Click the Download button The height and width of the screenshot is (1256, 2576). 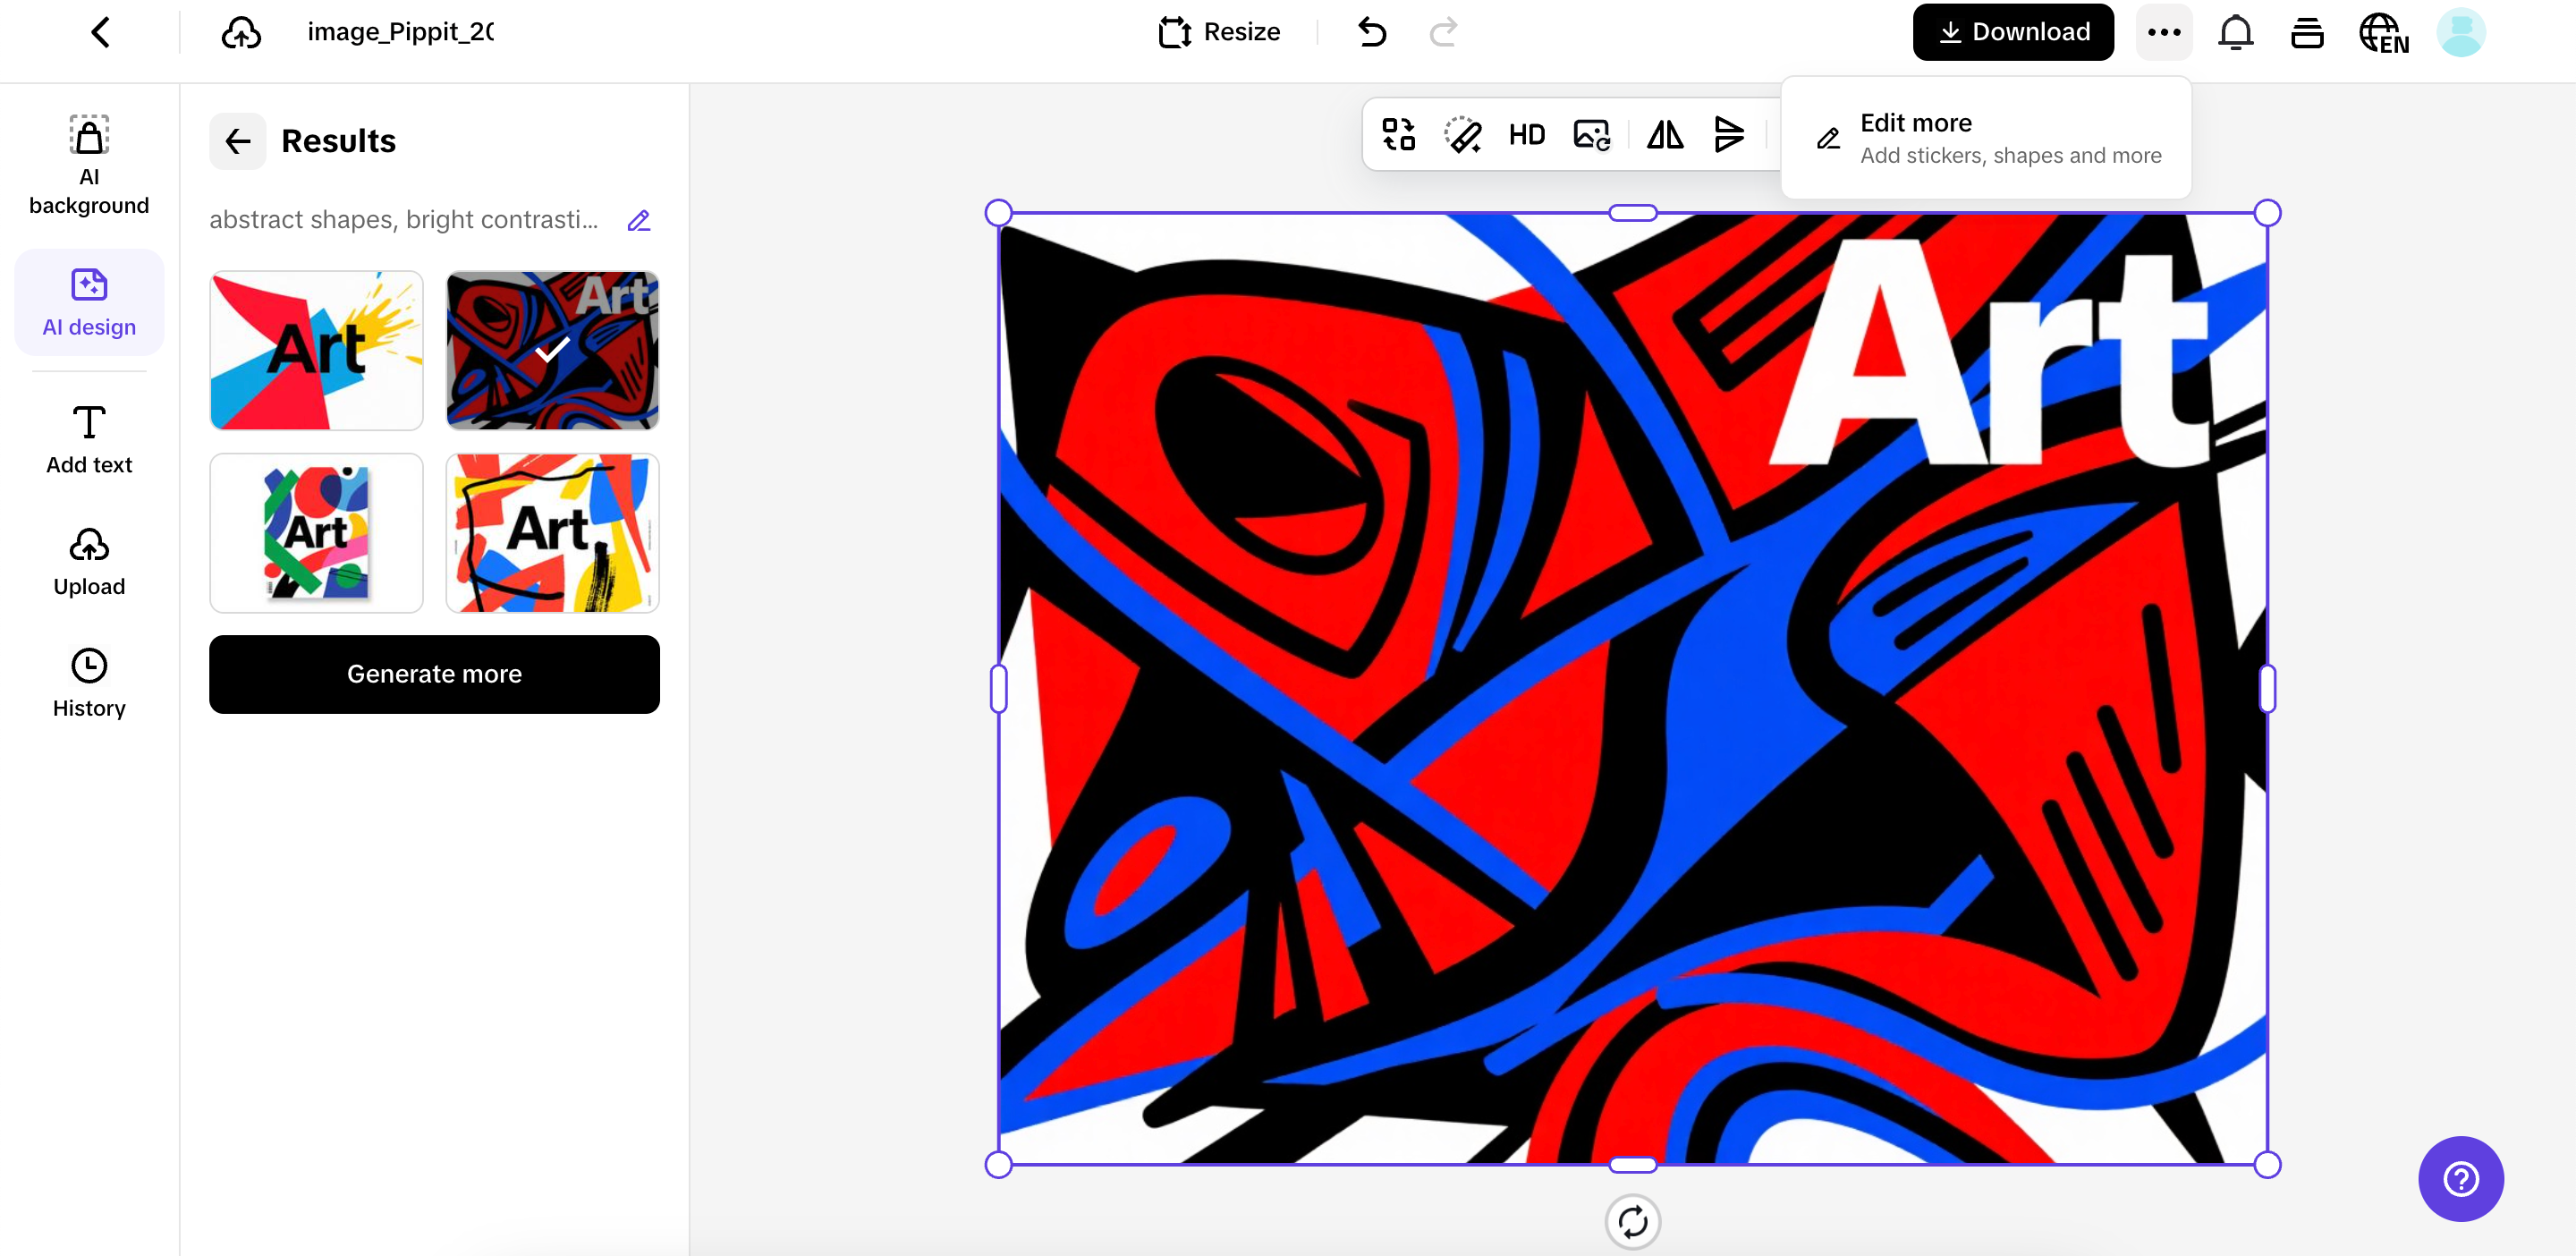(x=2013, y=32)
